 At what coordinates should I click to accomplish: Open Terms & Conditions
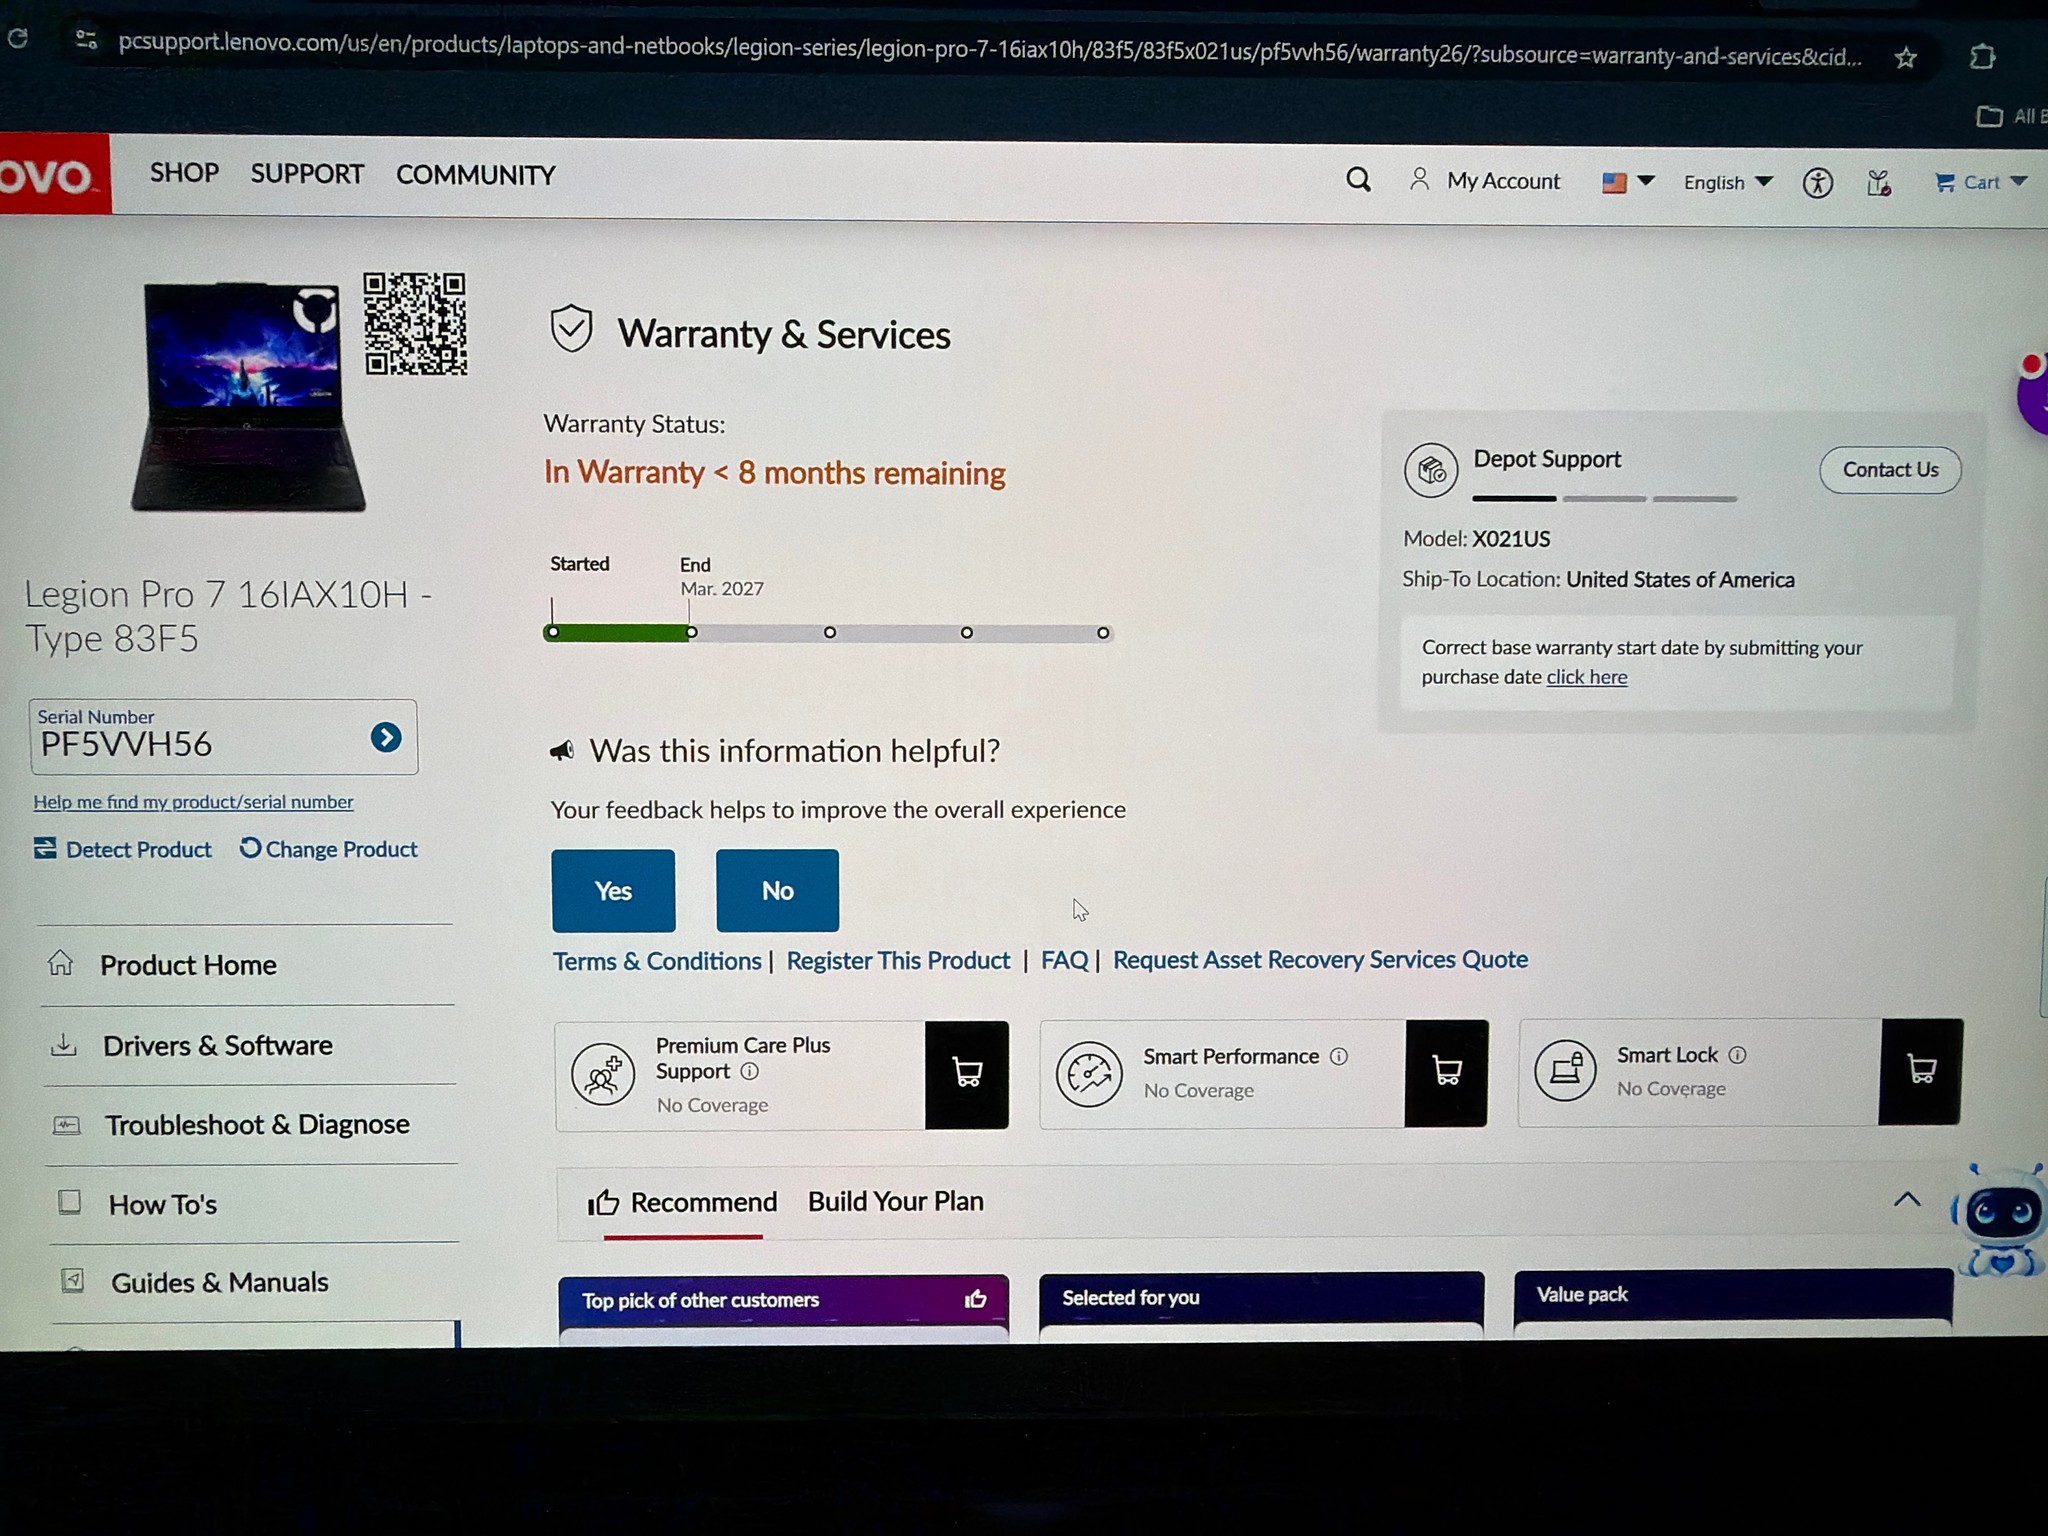657,961
